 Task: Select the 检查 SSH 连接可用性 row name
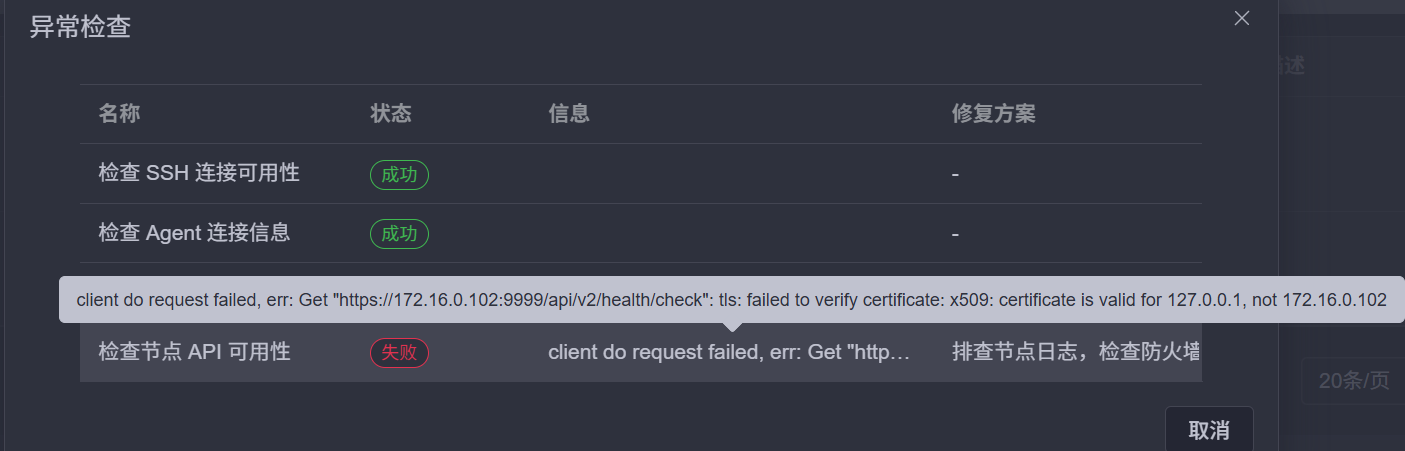click(x=199, y=173)
